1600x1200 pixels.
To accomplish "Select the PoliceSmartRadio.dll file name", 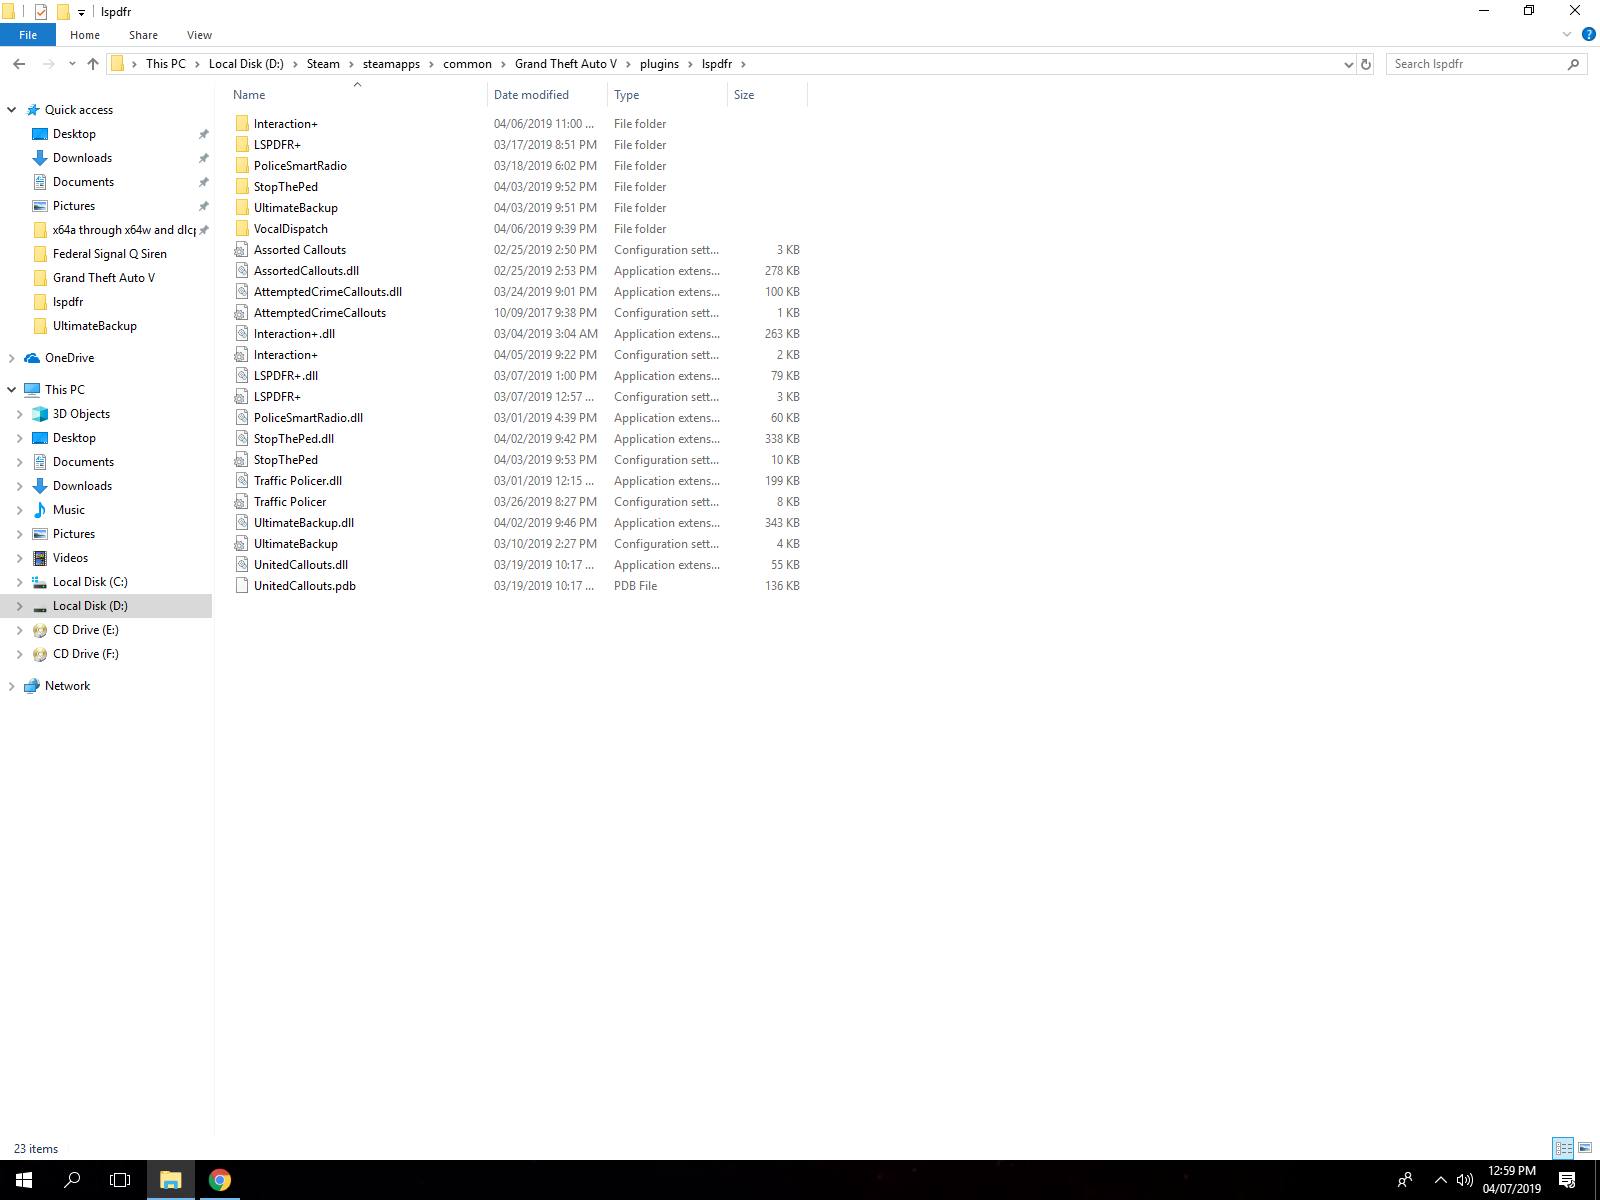I will pos(308,418).
